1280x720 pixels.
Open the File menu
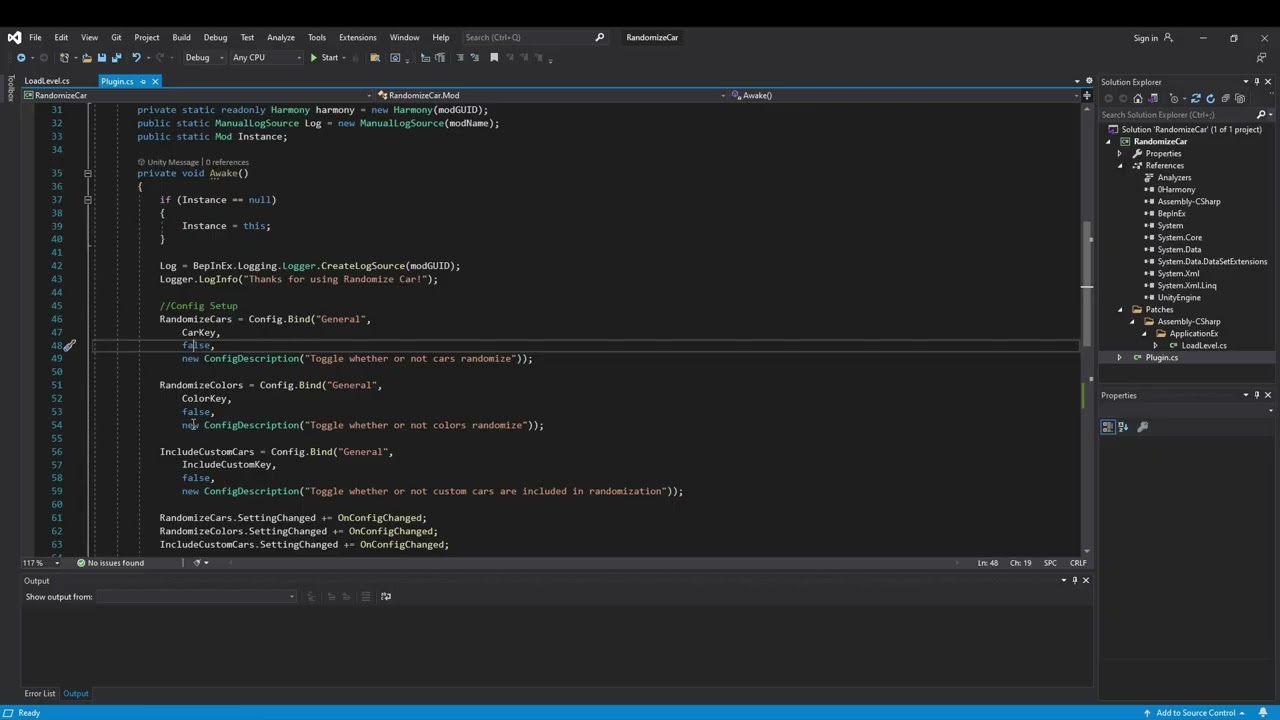(x=35, y=37)
